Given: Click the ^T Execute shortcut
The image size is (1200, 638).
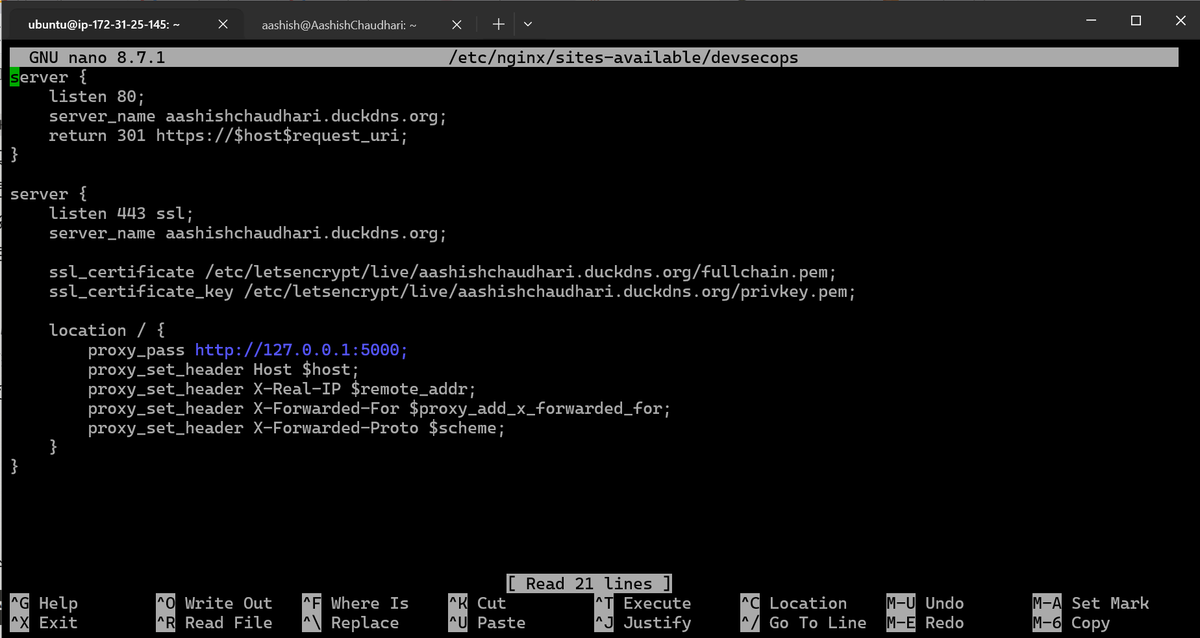Looking at the screenshot, I should click(x=643, y=603).
